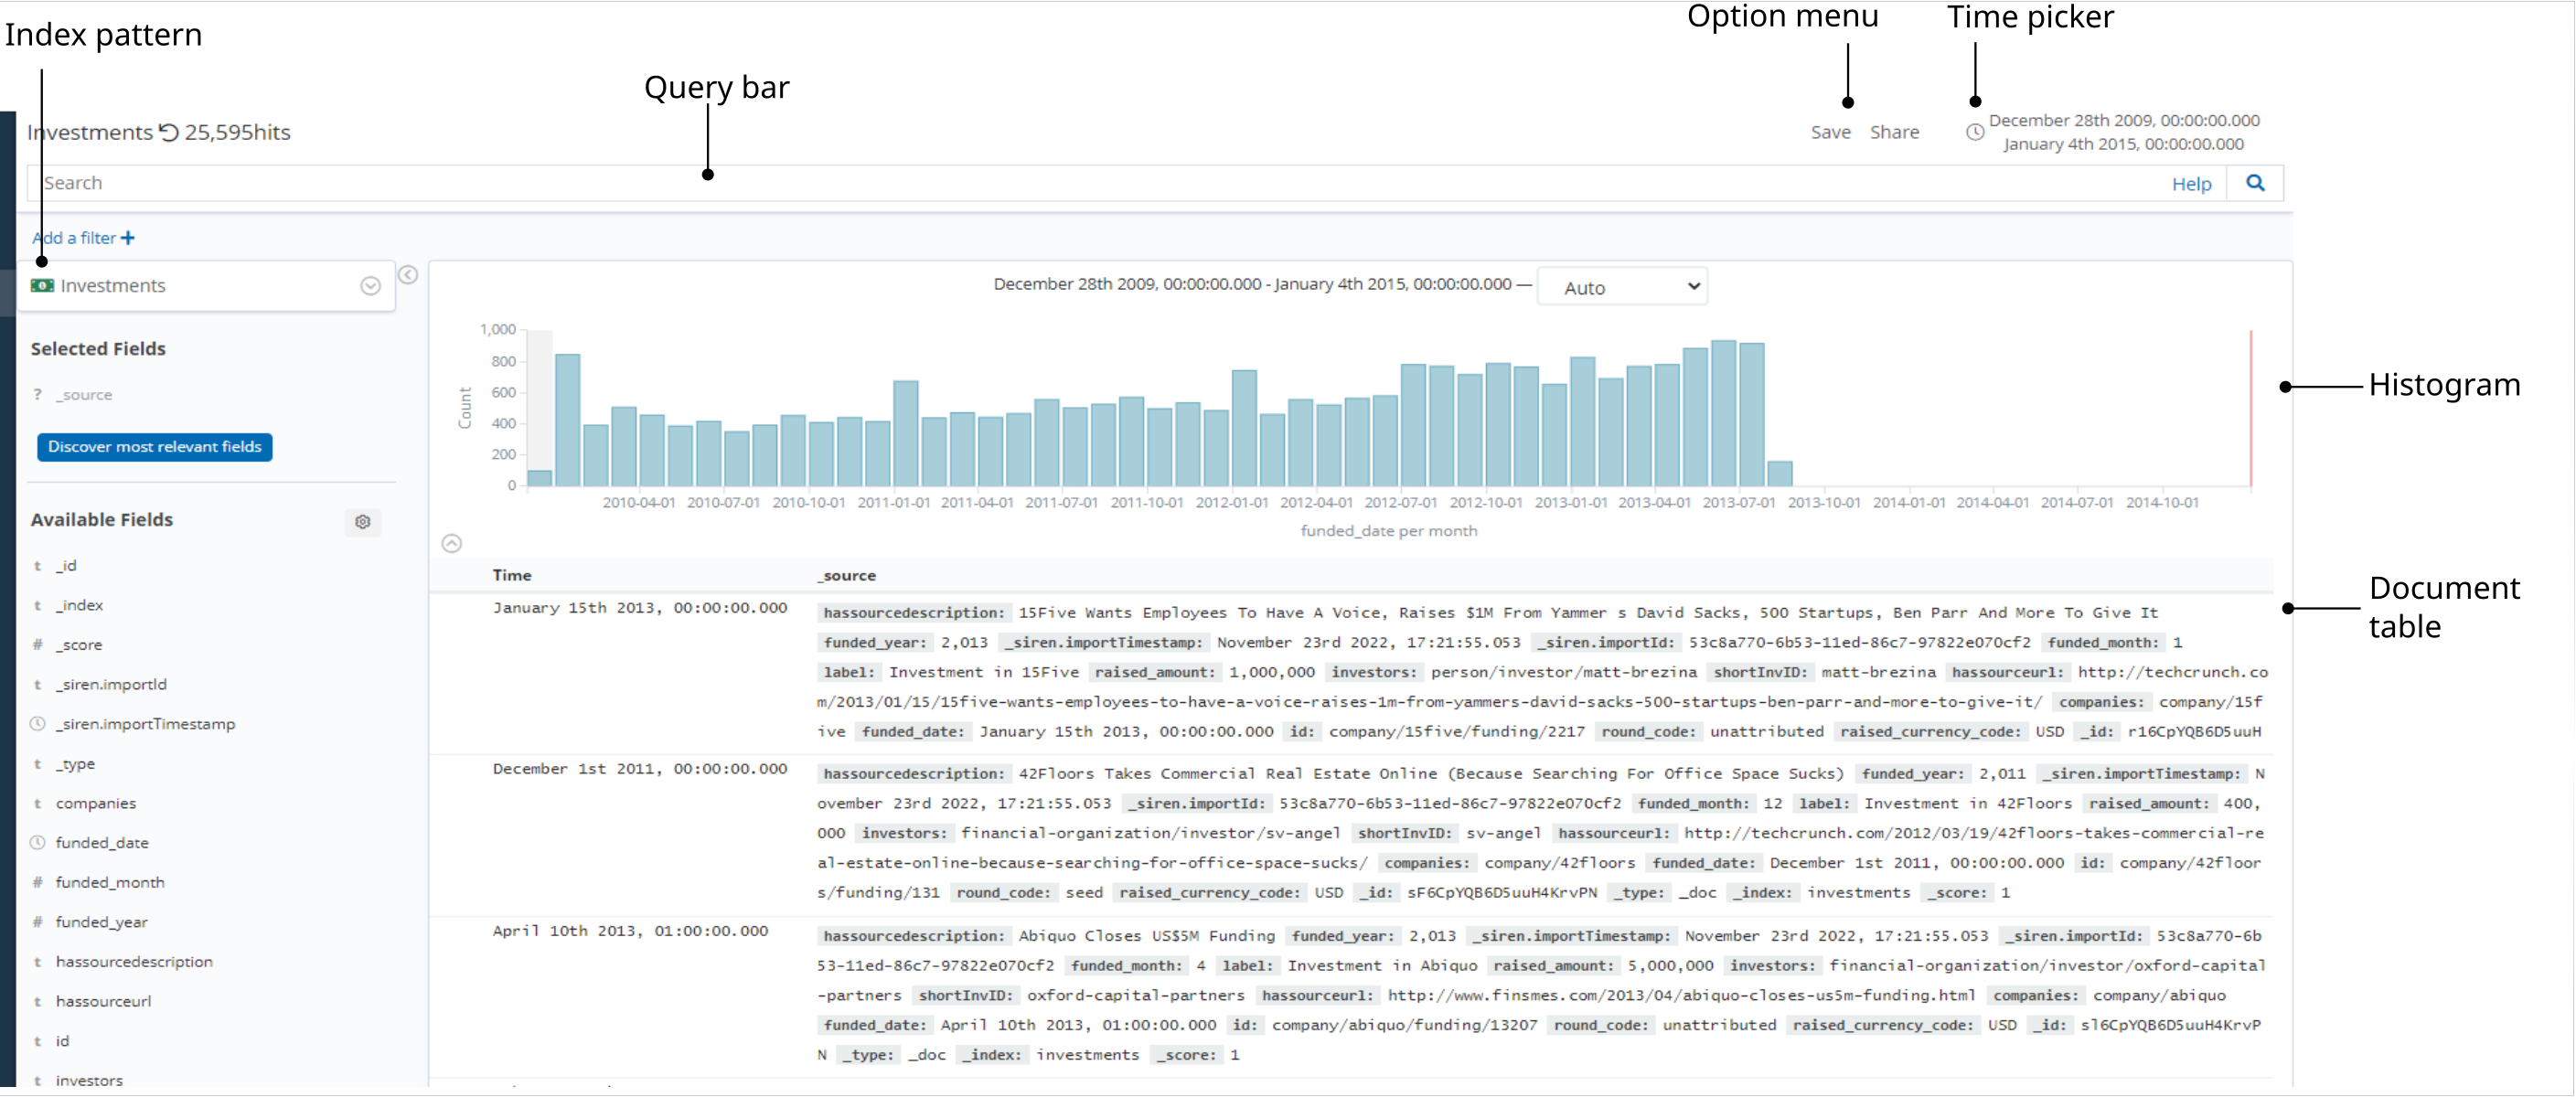Click inside the Search query input
The width and height of the screenshot is (2576, 1097).
(x=1000, y=183)
